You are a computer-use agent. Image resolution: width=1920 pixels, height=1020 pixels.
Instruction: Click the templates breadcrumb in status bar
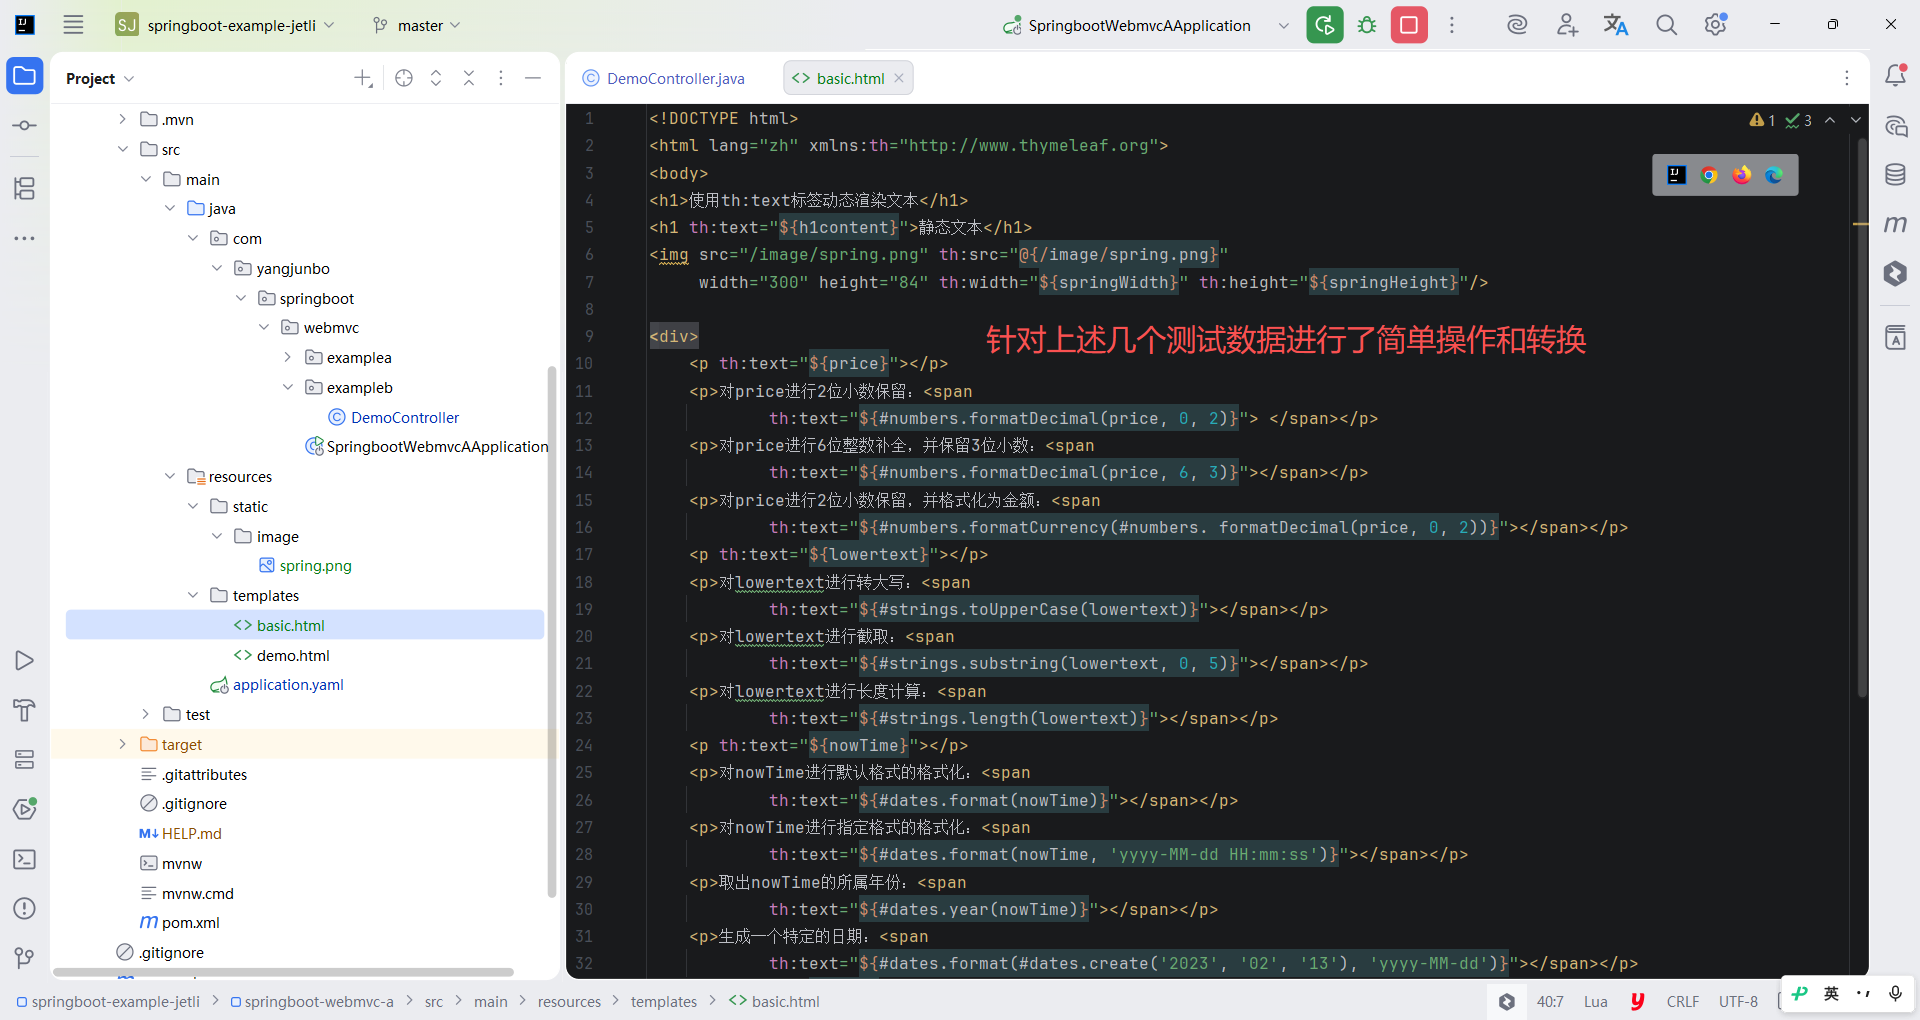click(x=664, y=1001)
